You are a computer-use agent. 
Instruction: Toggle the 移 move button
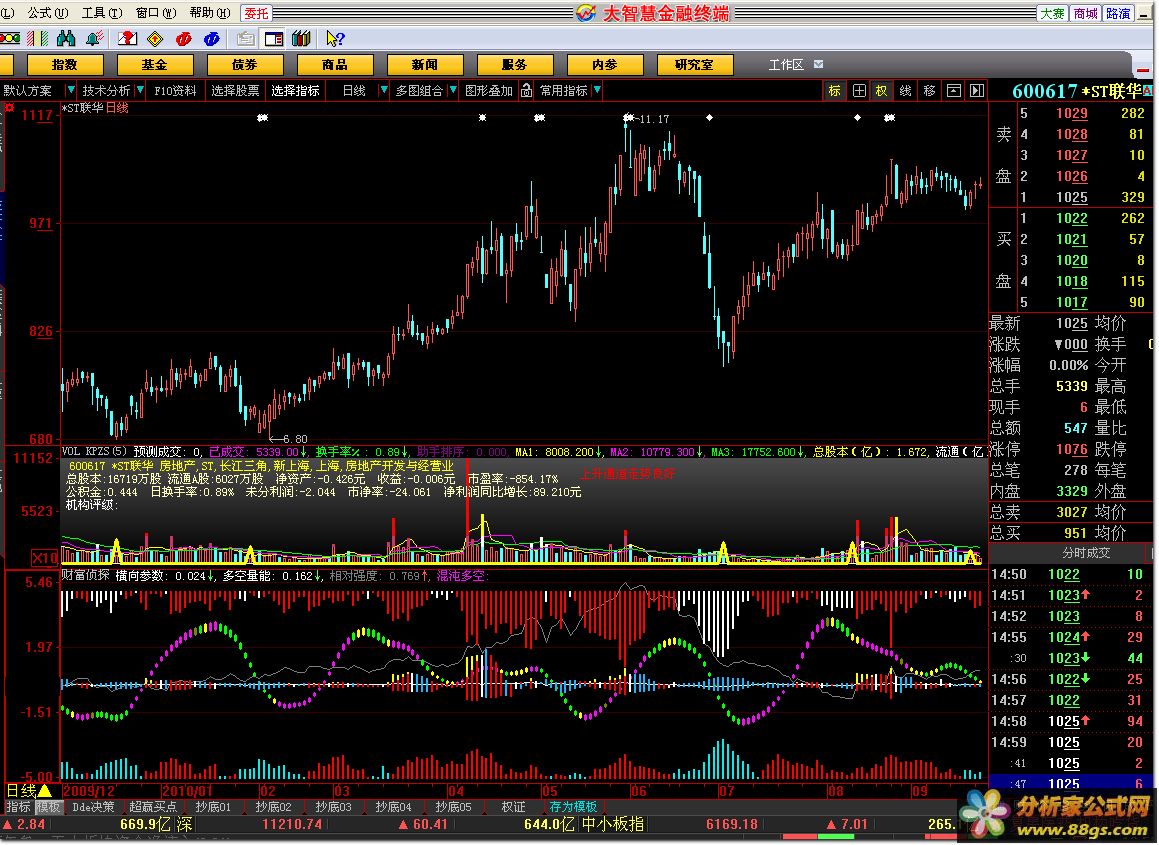pyautogui.click(x=929, y=90)
